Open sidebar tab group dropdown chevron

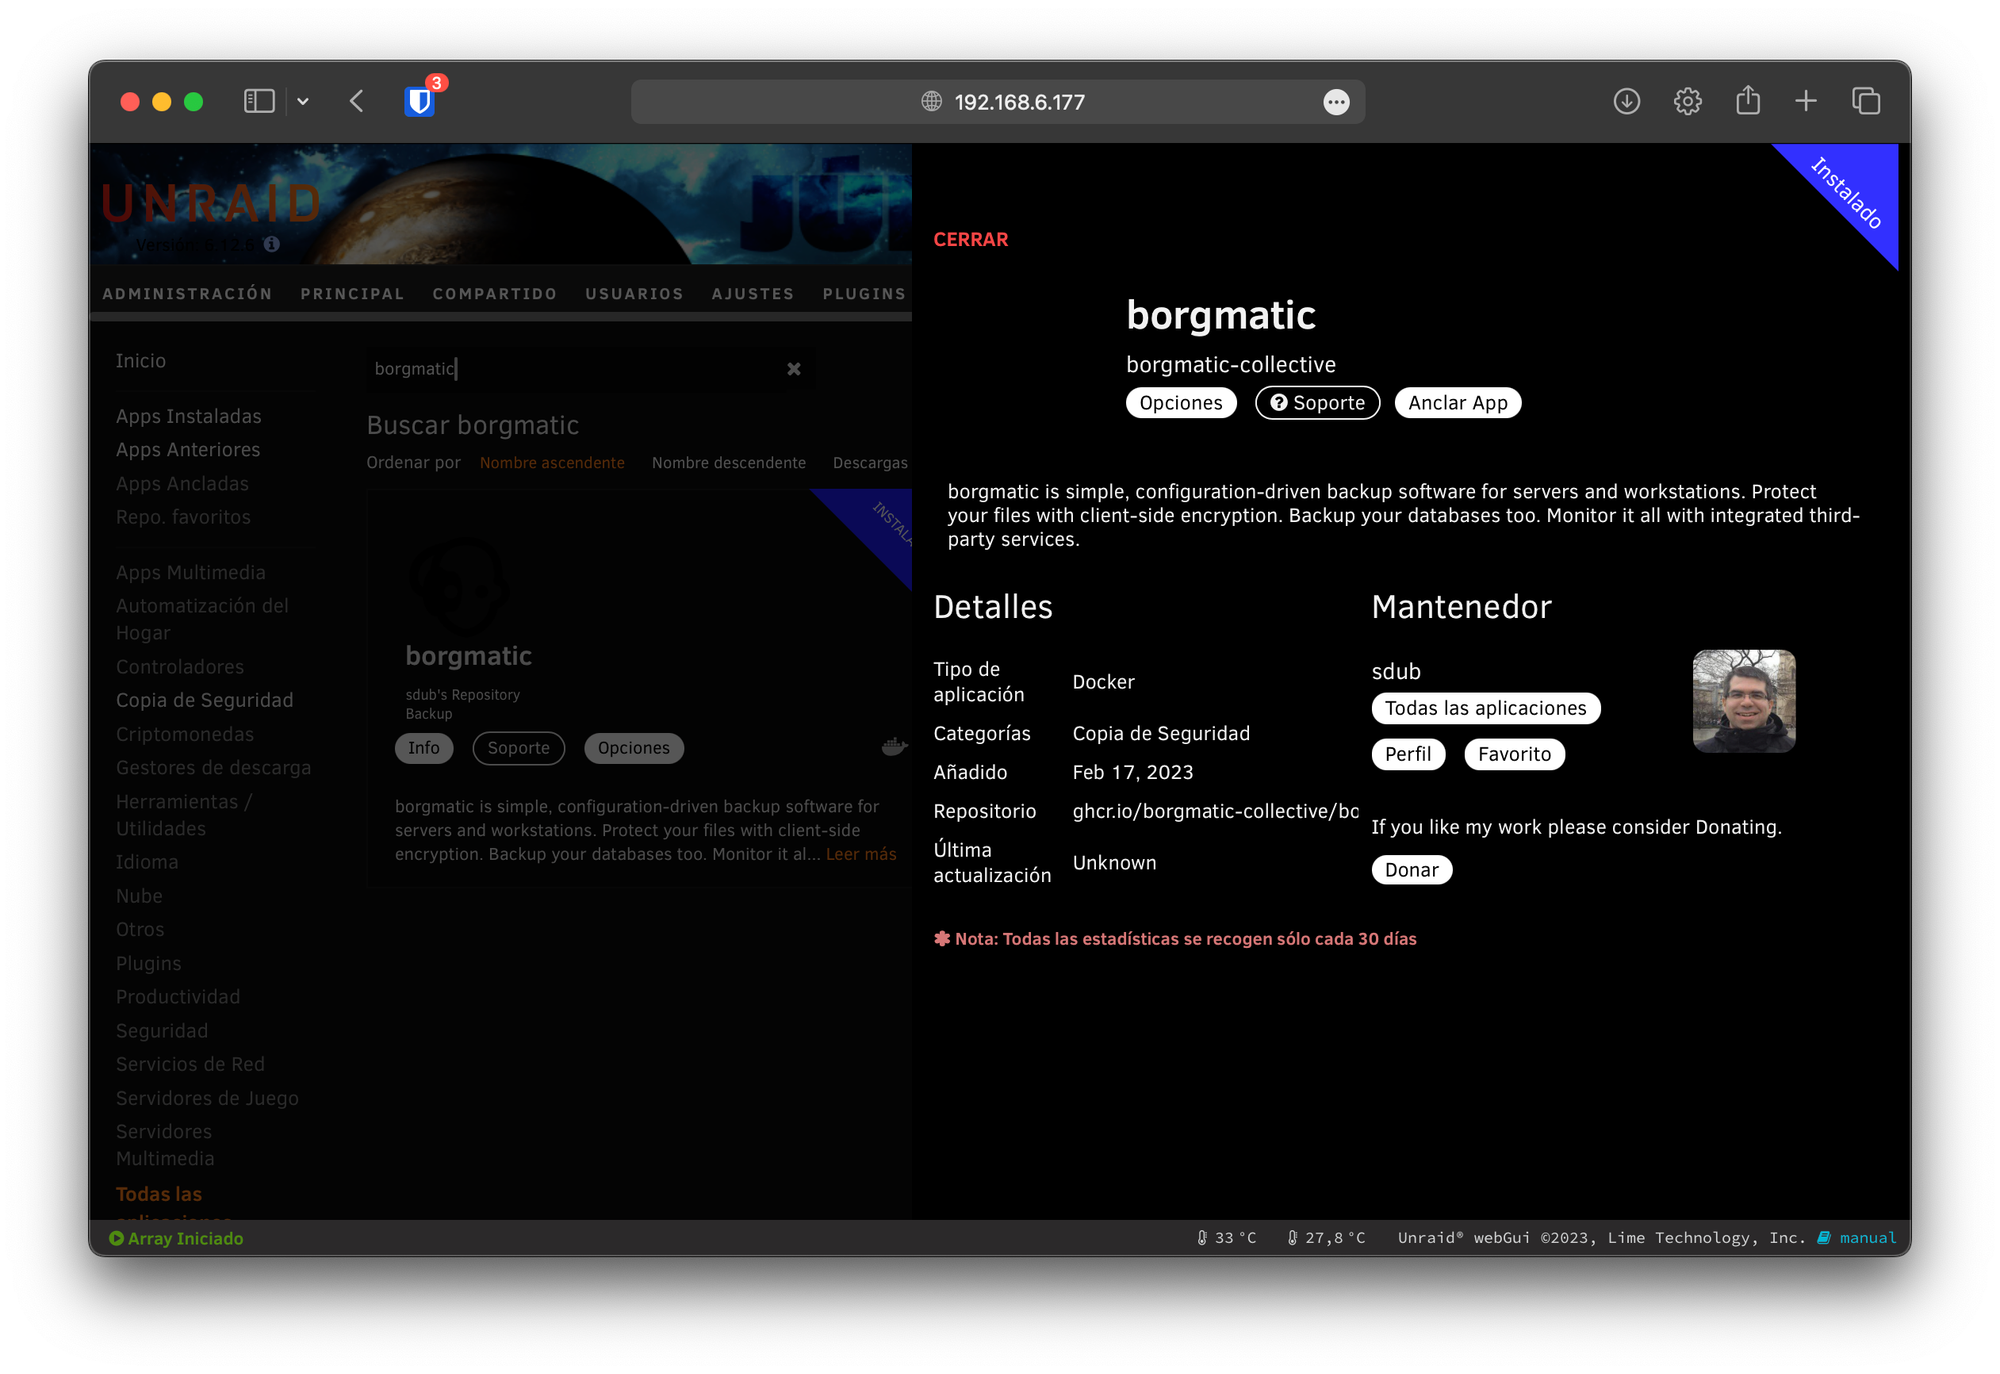pyautogui.click(x=303, y=101)
